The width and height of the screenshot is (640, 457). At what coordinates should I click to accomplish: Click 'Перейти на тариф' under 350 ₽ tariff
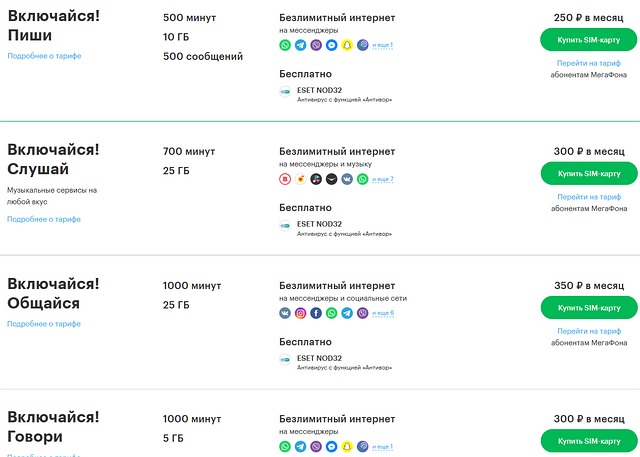589,331
